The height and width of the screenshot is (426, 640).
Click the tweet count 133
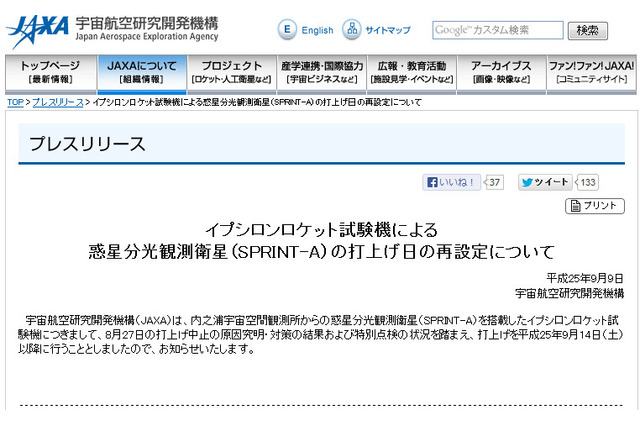[x=588, y=182]
